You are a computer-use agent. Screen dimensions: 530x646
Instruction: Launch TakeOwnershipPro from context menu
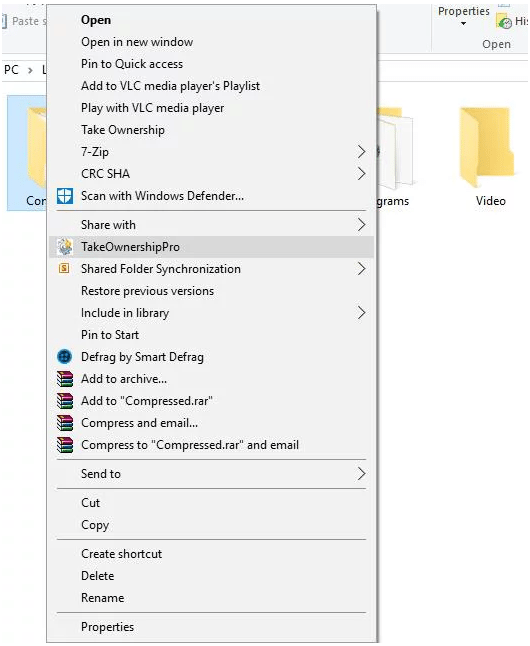pos(211,247)
